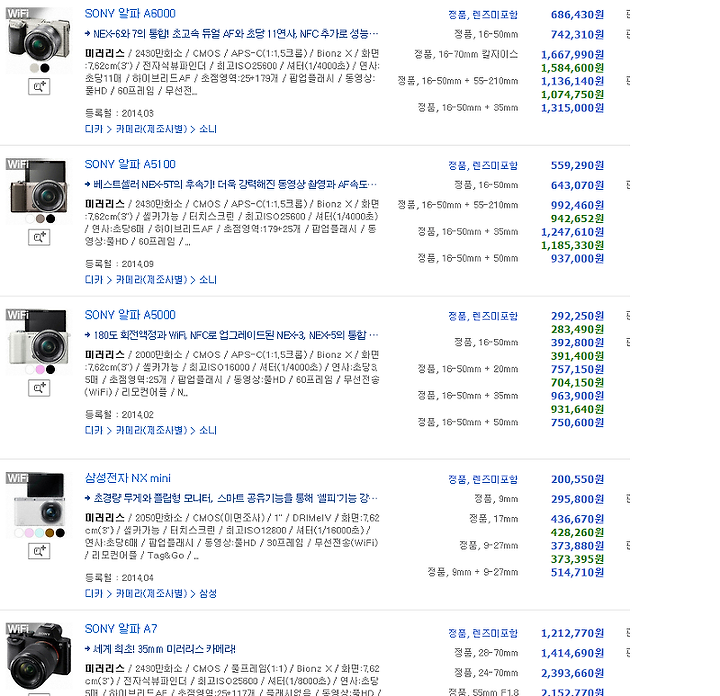Open zoom preview icon under SONY A5100 thumbnail
720x696 pixels.
tap(39, 237)
